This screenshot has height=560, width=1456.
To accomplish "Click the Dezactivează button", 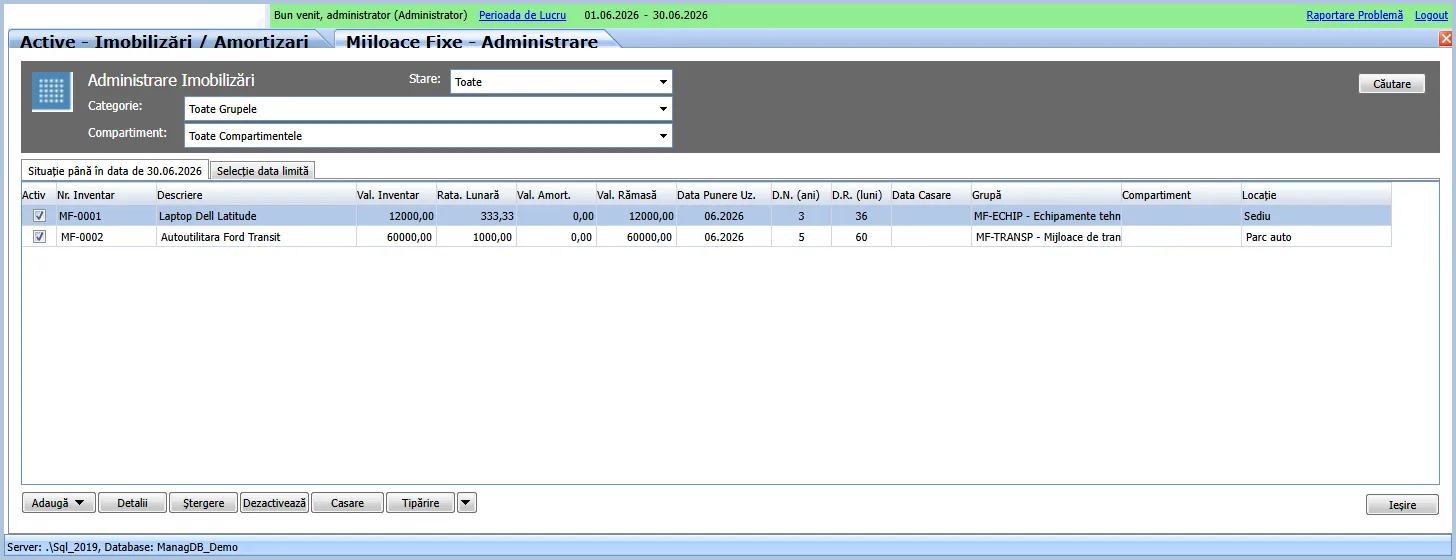I will tap(274, 503).
